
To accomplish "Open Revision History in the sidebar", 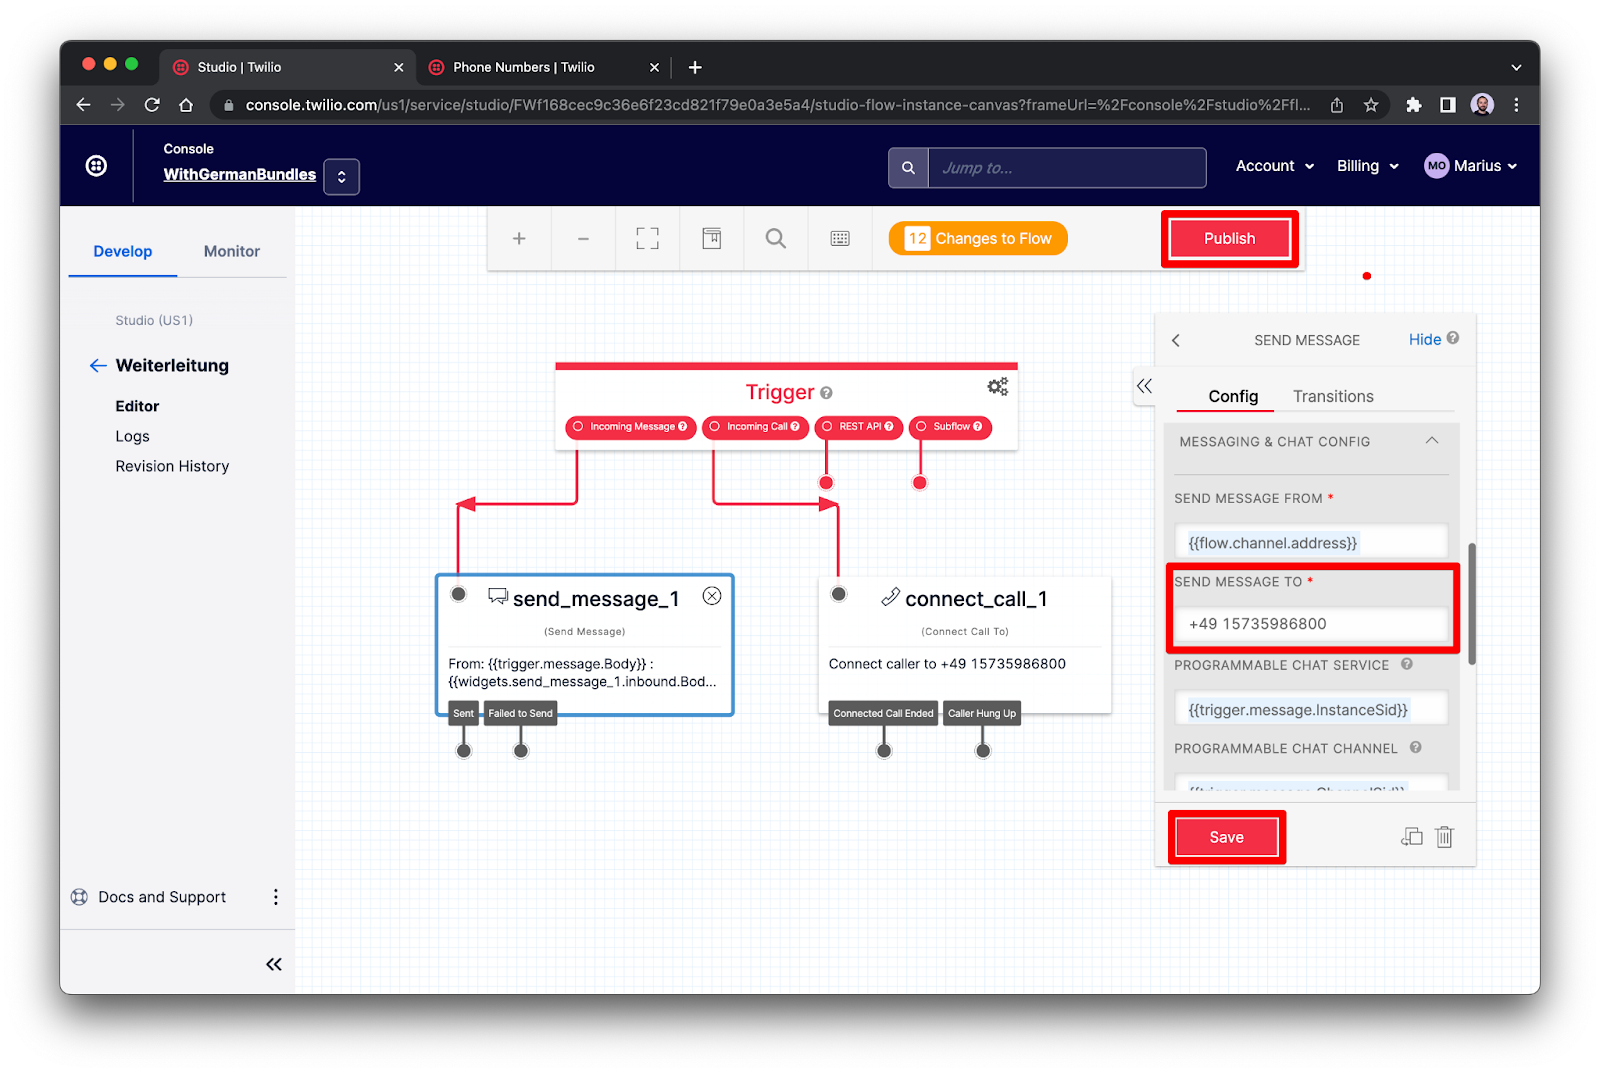I will 172,466.
